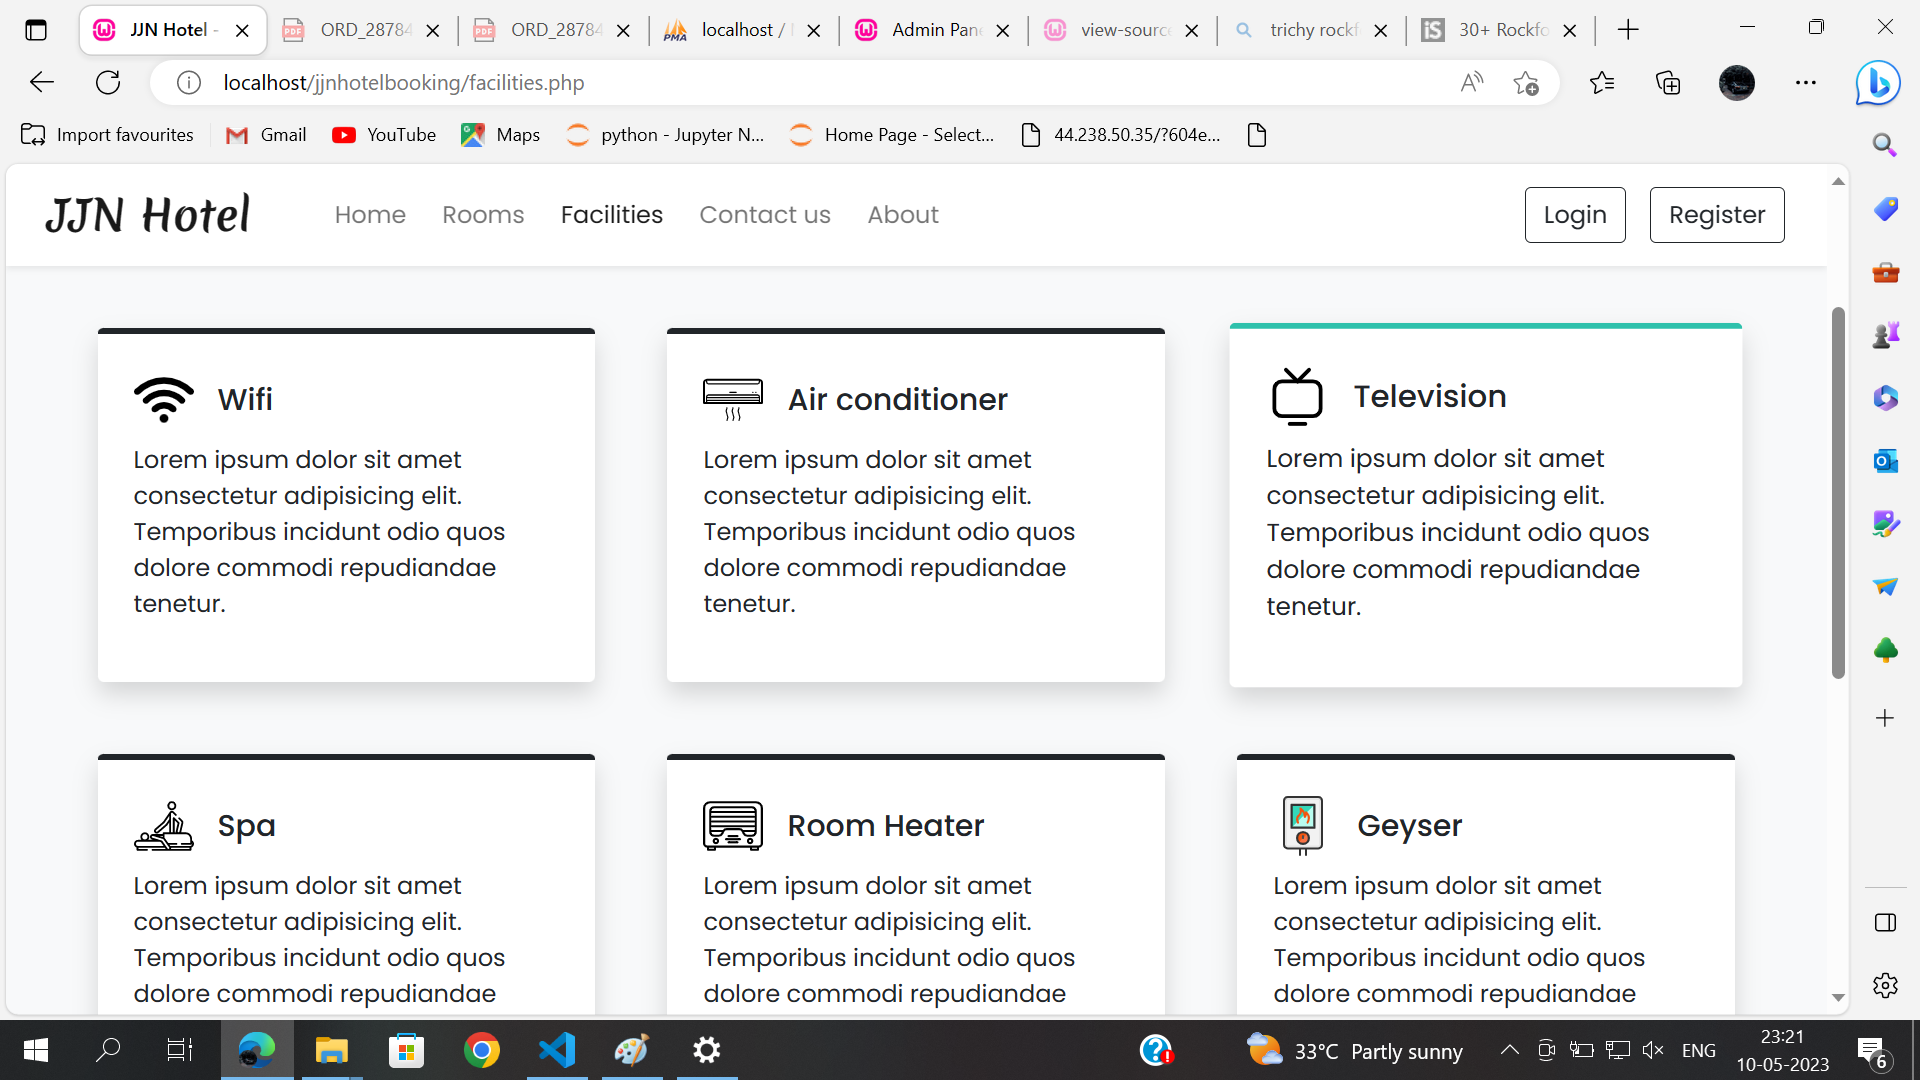The width and height of the screenshot is (1920, 1080).
Task: Toggle the vertical tabs button
Action: [36, 30]
